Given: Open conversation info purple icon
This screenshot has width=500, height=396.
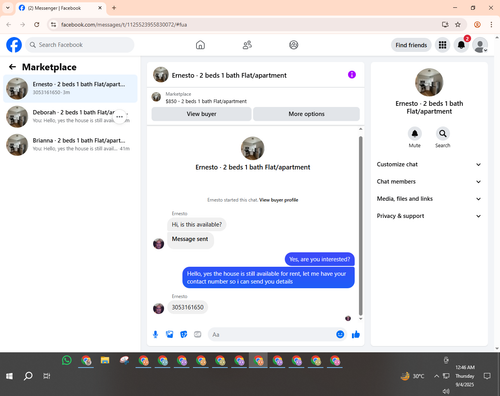Looking at the screenshot, I should 352,75.
